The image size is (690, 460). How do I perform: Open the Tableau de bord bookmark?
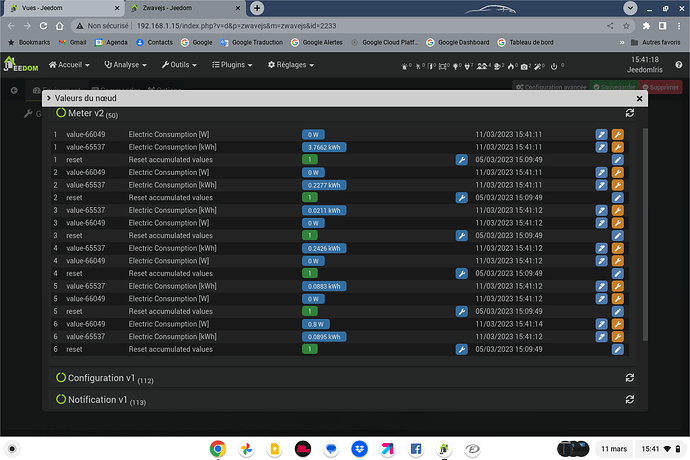[x=525, y=42]
